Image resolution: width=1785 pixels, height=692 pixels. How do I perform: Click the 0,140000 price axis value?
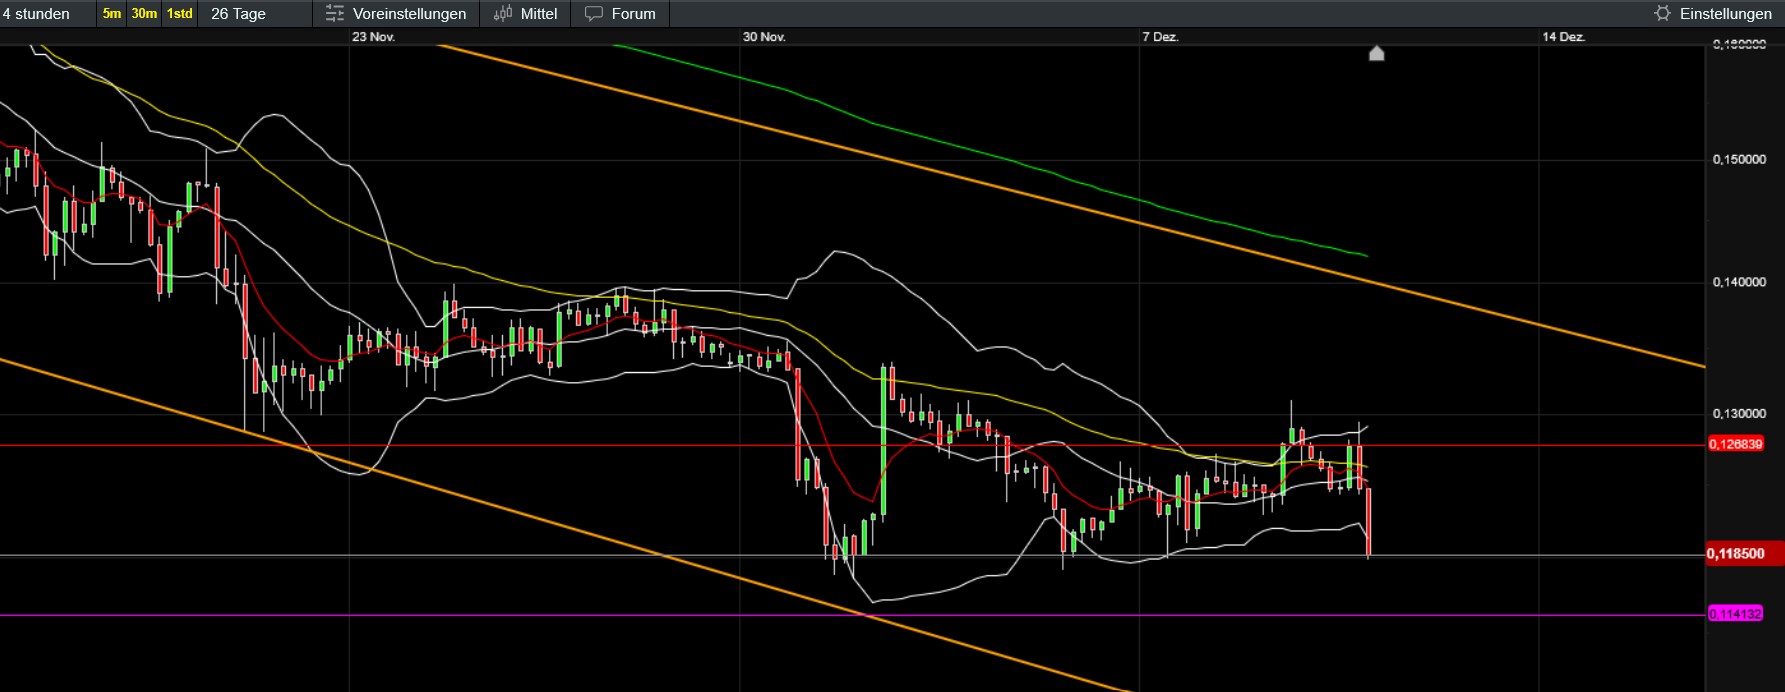1739,283
